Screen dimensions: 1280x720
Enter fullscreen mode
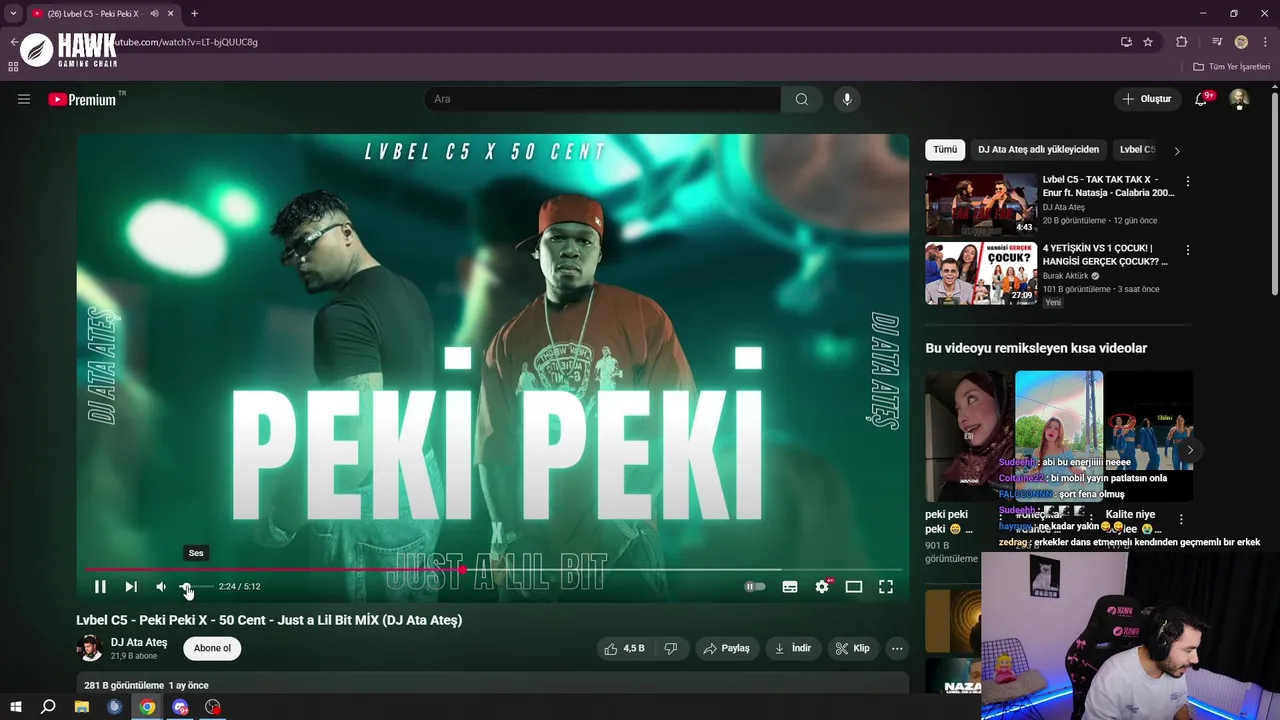point(886,587)
